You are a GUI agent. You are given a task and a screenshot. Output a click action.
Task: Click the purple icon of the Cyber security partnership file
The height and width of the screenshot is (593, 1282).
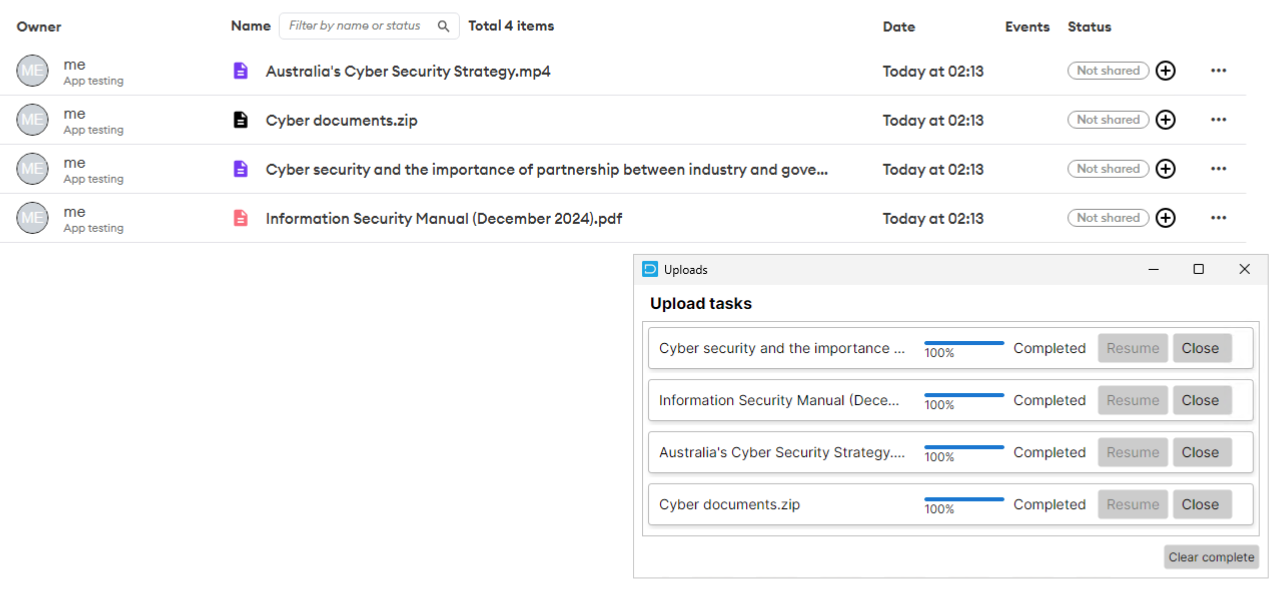[x=240, y=169]
